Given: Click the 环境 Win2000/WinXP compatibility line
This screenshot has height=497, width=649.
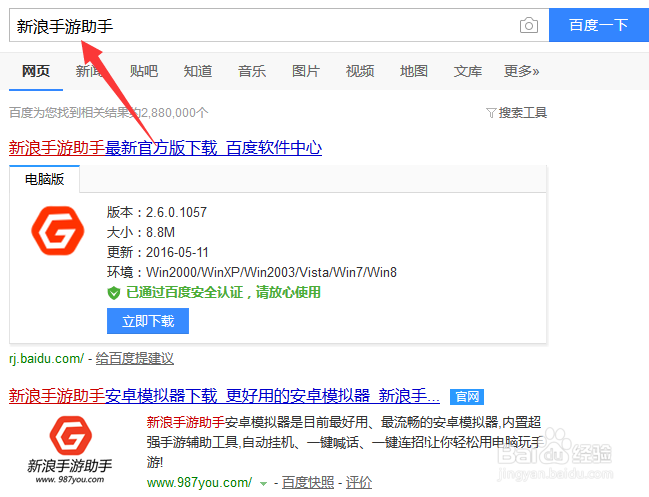Looking at the screenshot, I should (x=252, y=272).
